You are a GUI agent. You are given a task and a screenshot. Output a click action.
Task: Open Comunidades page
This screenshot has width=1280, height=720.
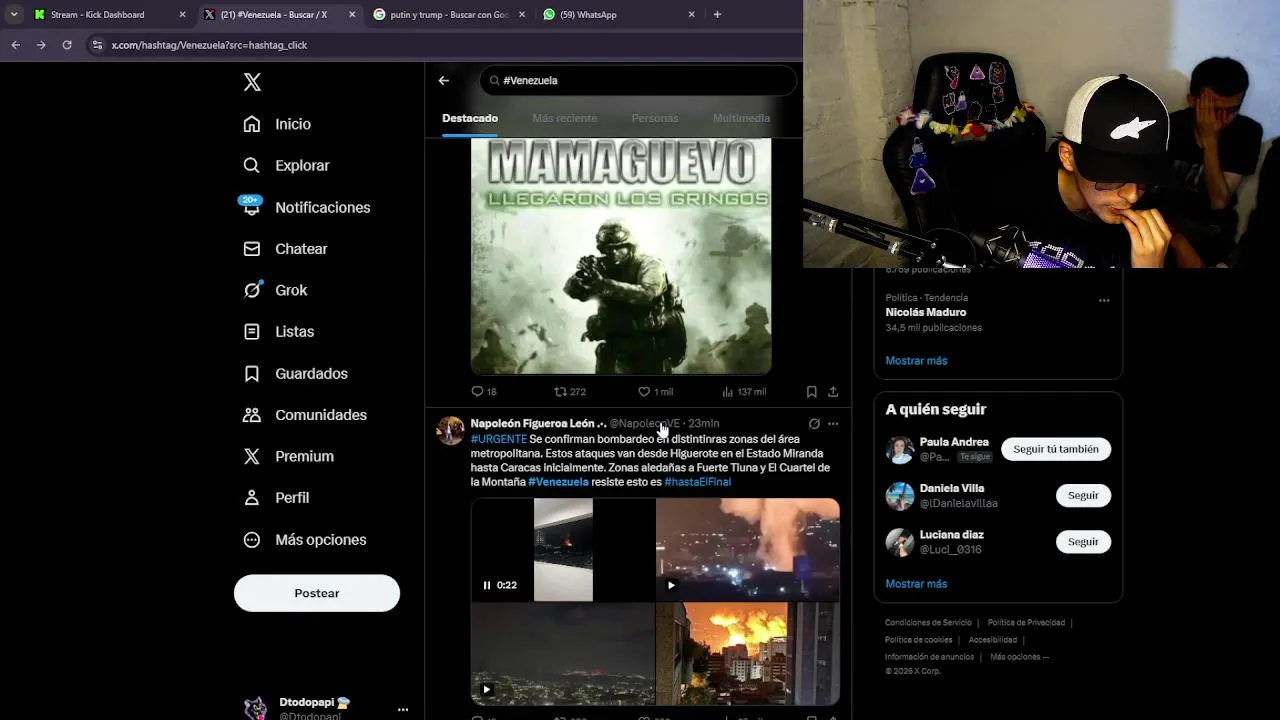pyautogui.click(x=305, y=415)
